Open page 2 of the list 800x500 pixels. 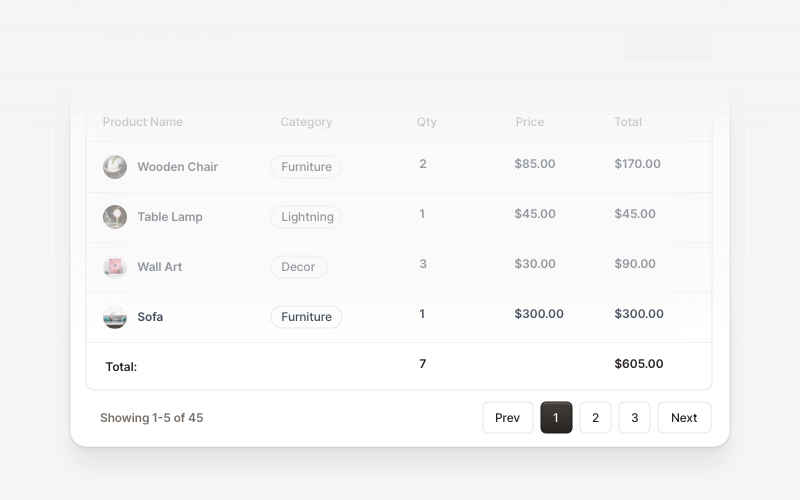[x=595, y=417]
